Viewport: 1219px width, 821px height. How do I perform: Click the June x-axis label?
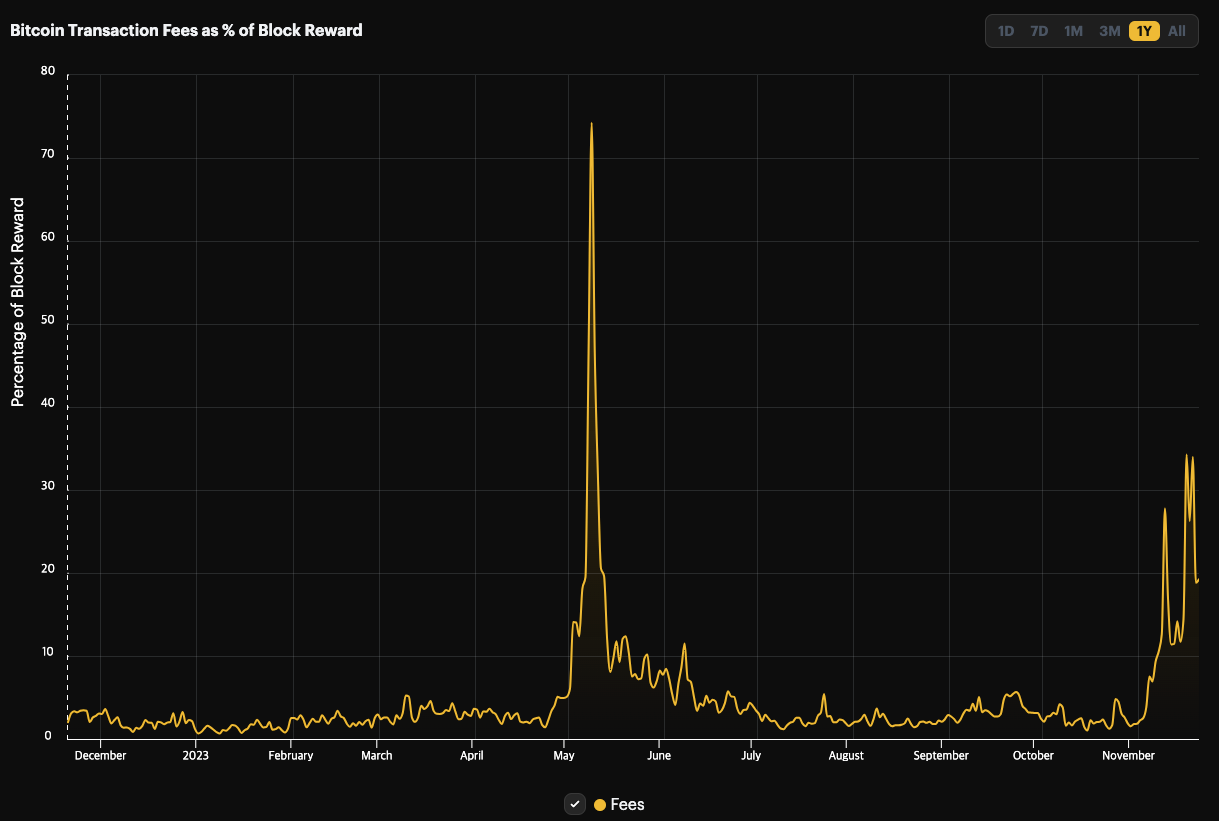[659, 756]
